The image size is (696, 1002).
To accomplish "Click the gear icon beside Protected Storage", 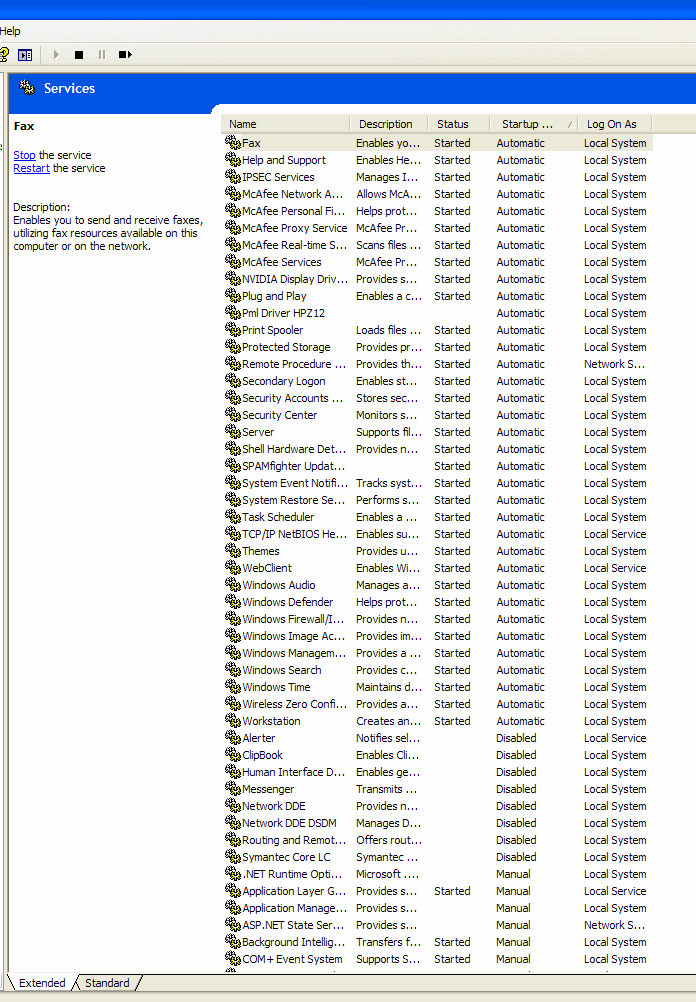I will [233, 346].
